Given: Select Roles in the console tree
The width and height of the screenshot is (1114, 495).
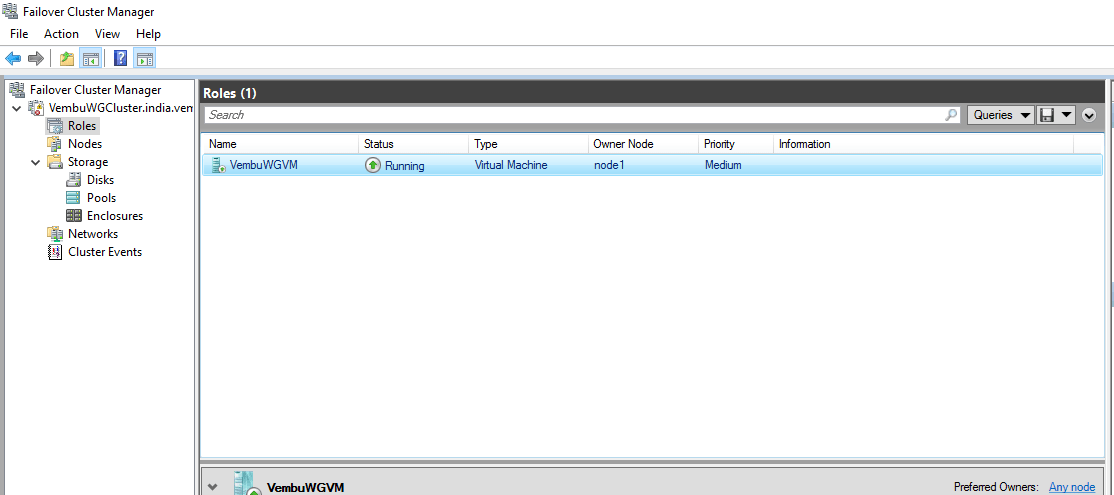Looking at the screenshot, I should pos(82,126).
